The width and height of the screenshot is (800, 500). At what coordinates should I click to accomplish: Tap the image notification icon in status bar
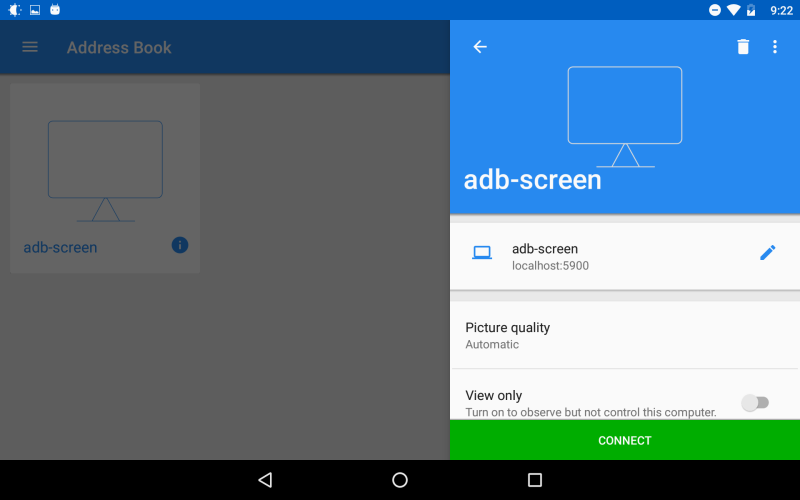pos(35,10)
